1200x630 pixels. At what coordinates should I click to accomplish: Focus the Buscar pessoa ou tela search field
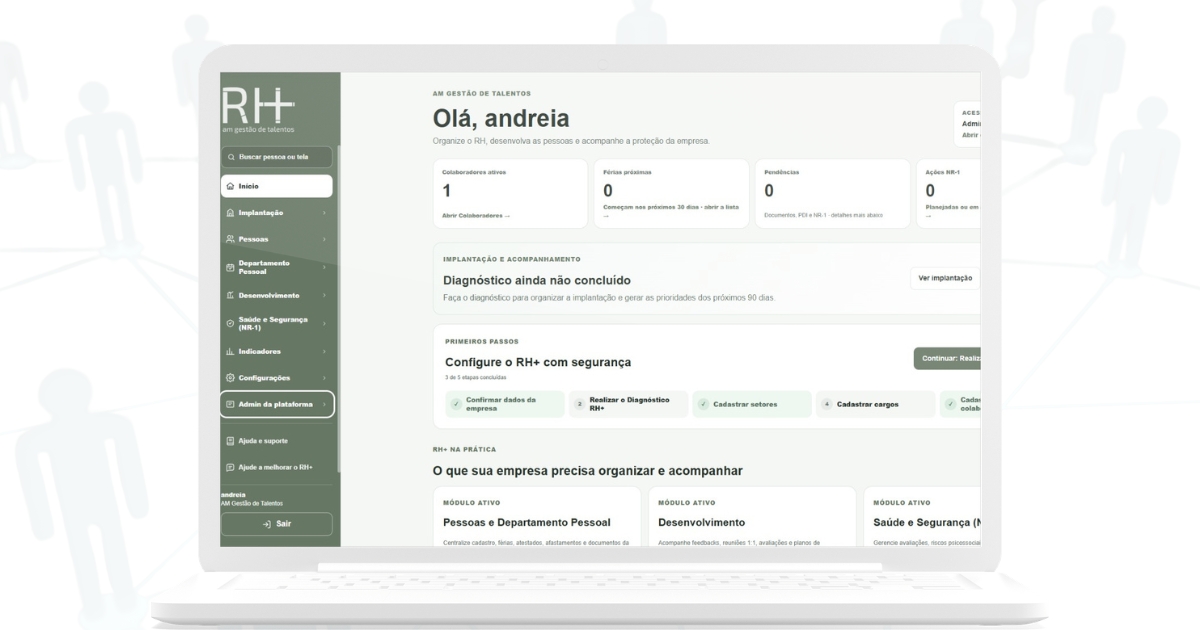tap(277, 157)
